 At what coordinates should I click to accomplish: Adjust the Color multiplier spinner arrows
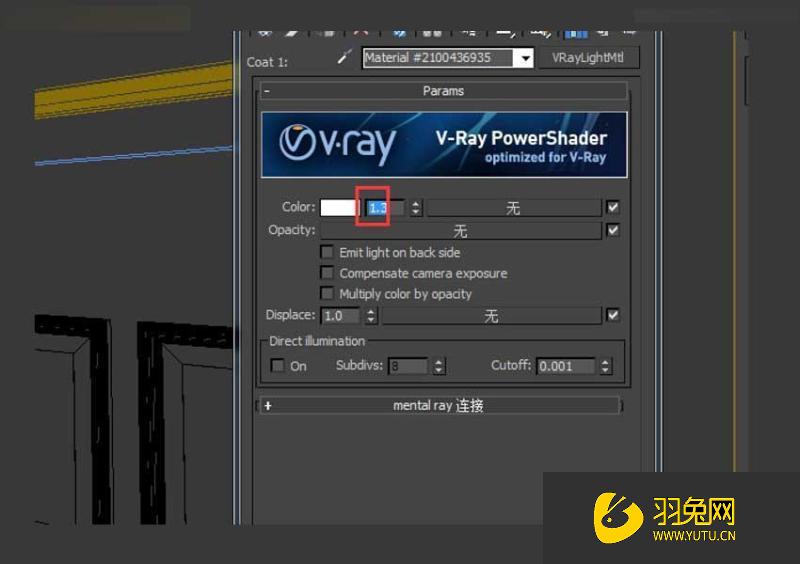(416, 208)
